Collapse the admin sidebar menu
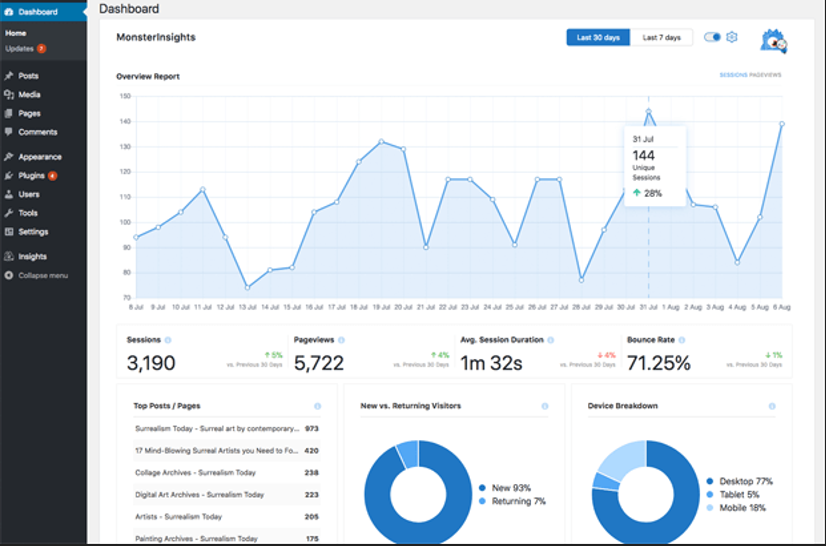This screenshot has width=826, height=546. (x=42, y=275)
